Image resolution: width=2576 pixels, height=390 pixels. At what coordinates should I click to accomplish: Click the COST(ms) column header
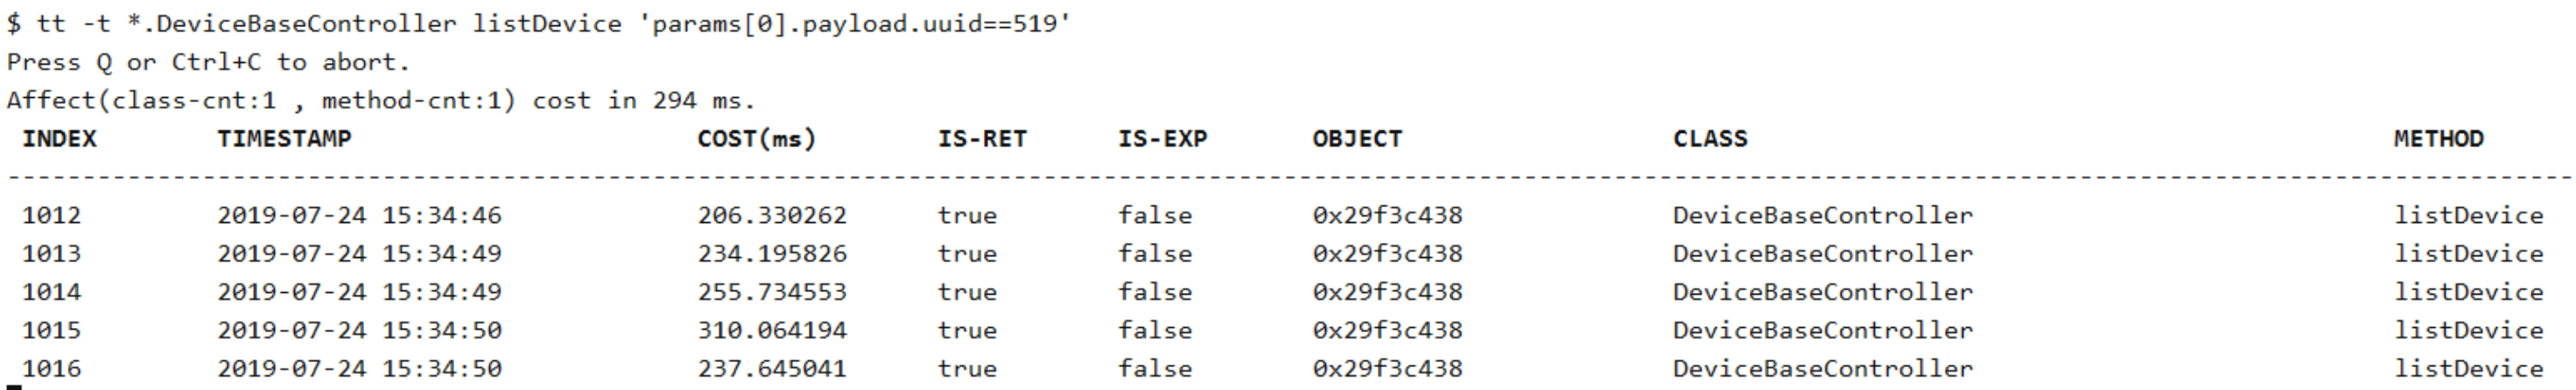pyautogui.click(x=756, y=139)
